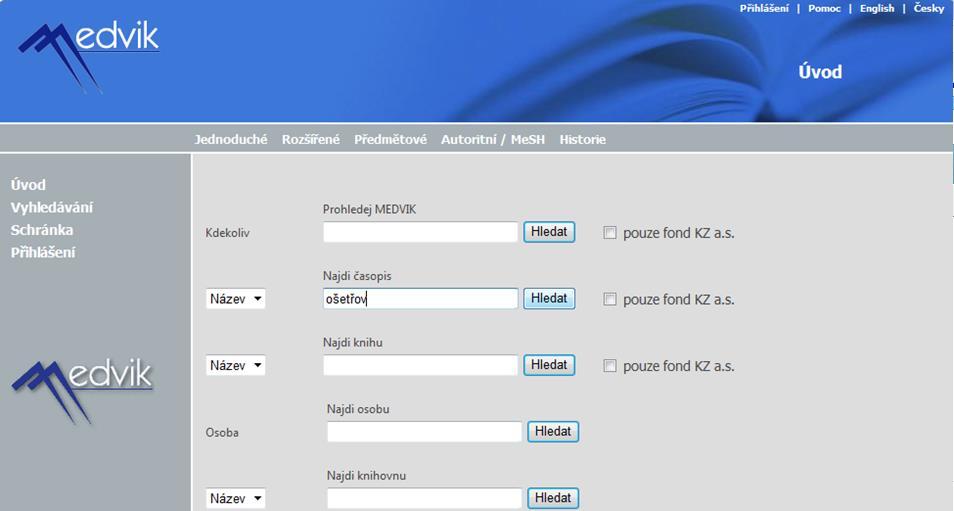Focus the Najdi časopis field containing ošetřov
Image resolution: width=954 pixels, height=511 pixels.
(x=420, y=298)
